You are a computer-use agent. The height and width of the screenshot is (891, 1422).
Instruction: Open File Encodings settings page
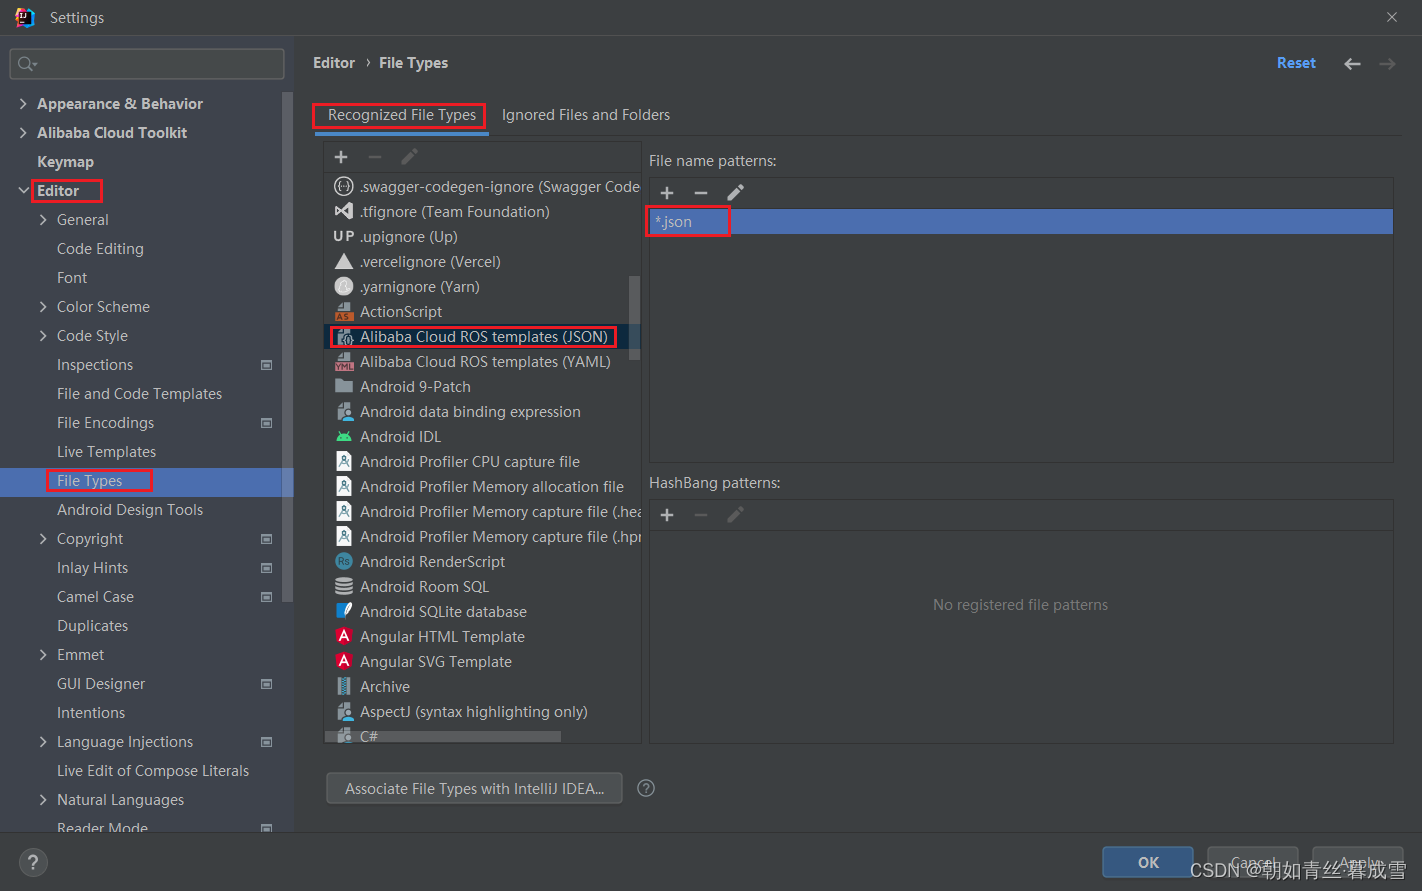(x=105, y=423)
